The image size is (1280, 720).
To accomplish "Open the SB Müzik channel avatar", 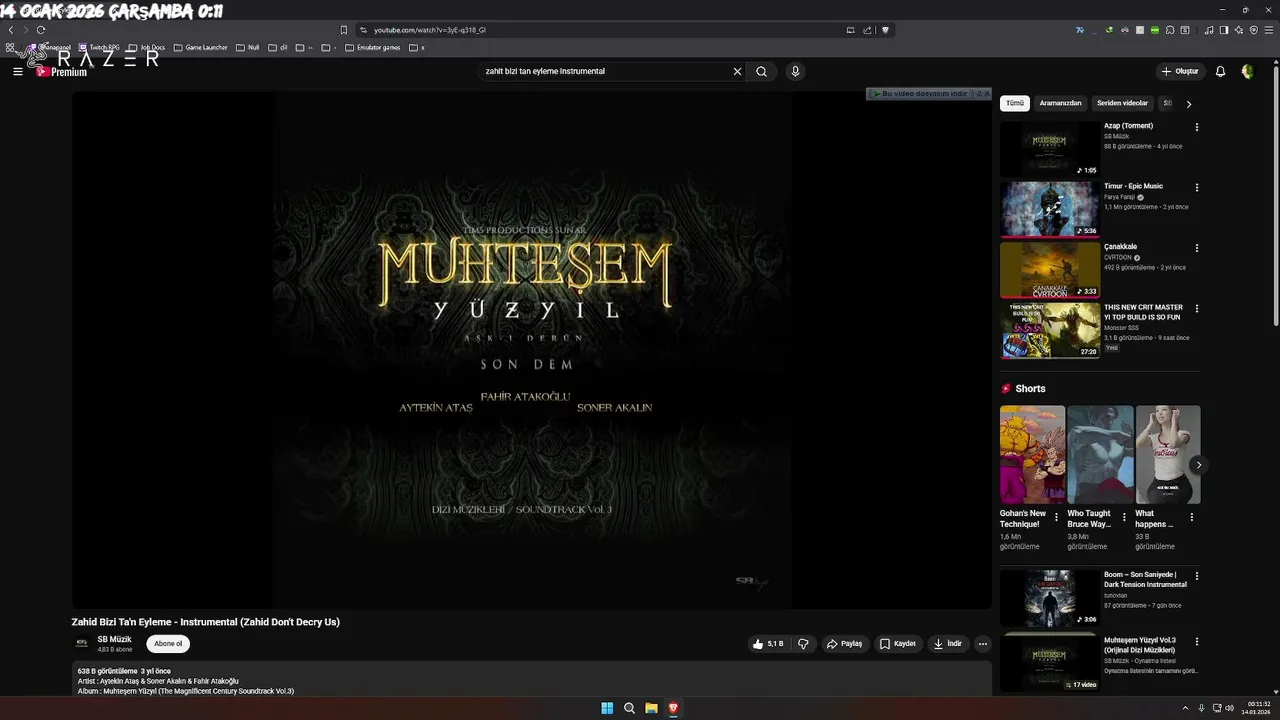I will (82, 644).
